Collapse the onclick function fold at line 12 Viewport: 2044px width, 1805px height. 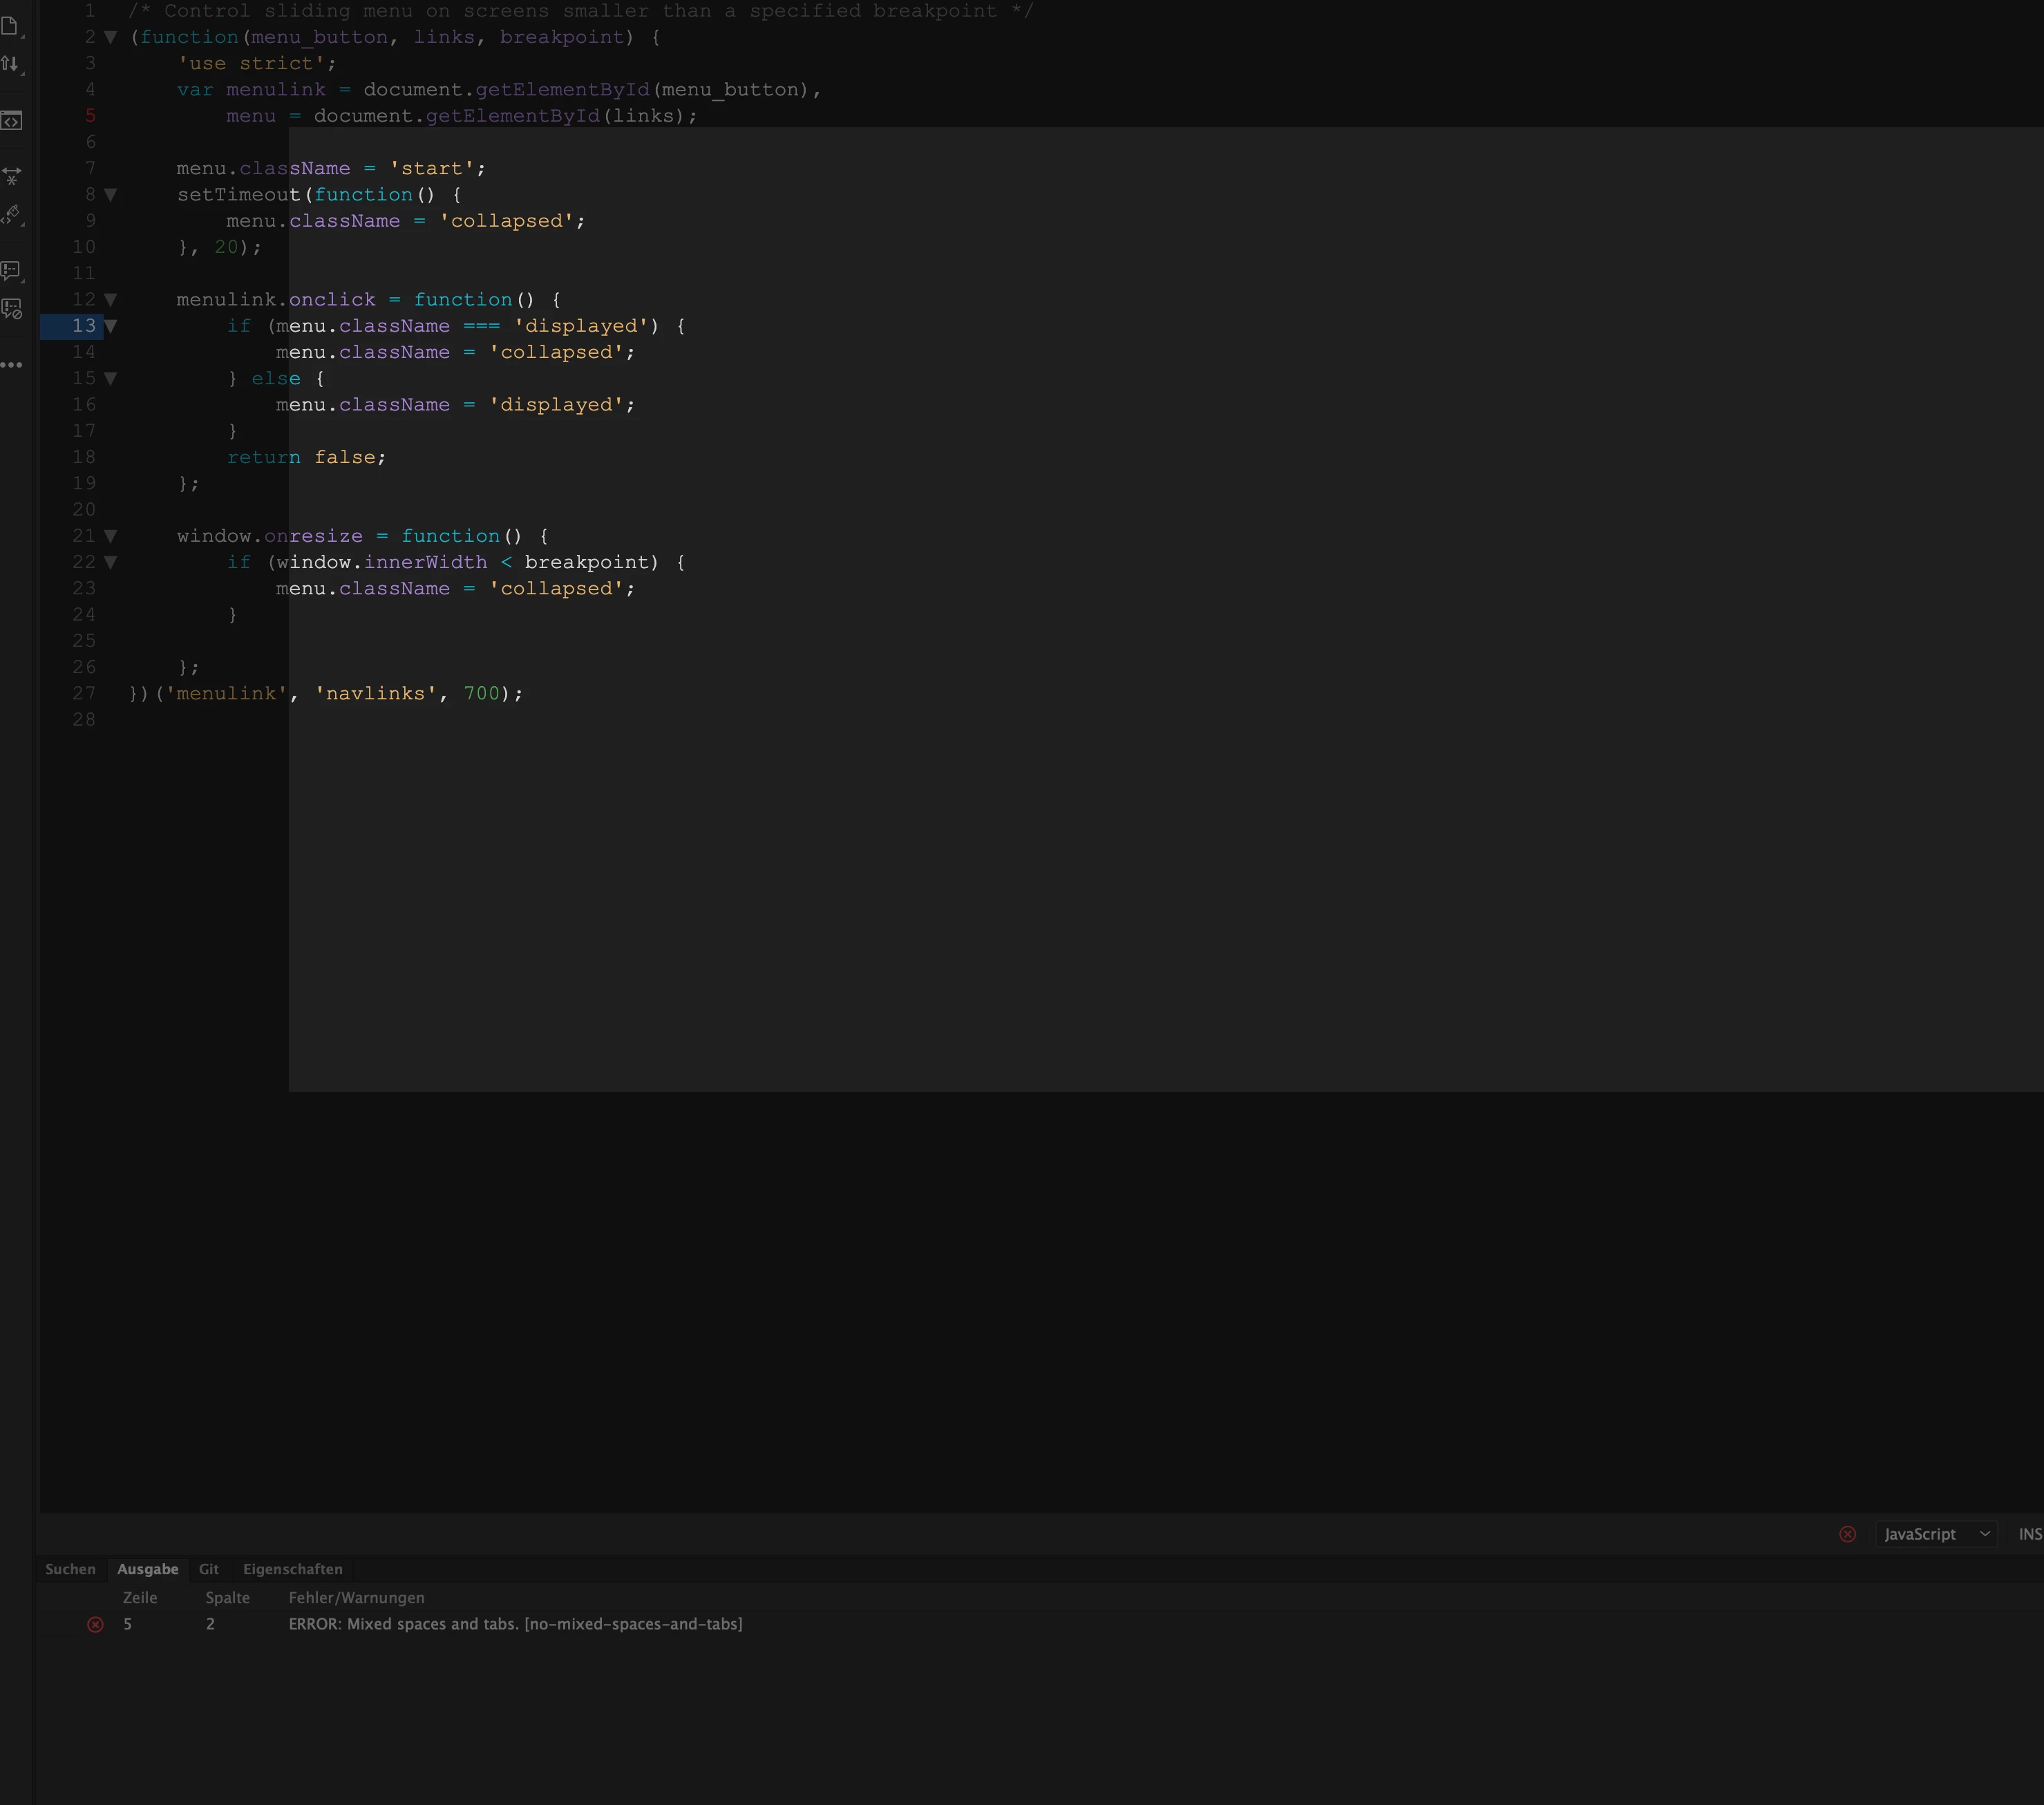point(111,300)
